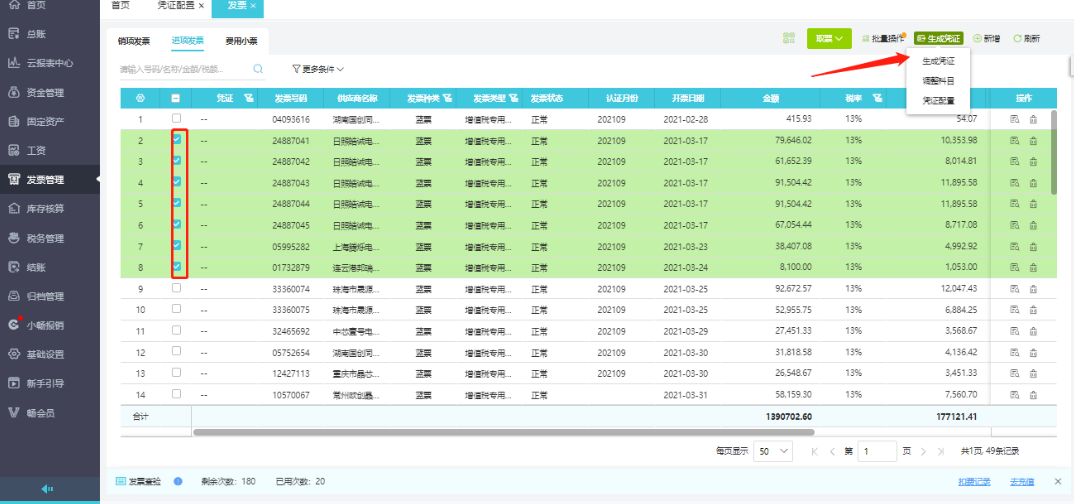1074x504 pixels.
Task: Open the filter on the 税率 column
Action: [x=877, y=99]
